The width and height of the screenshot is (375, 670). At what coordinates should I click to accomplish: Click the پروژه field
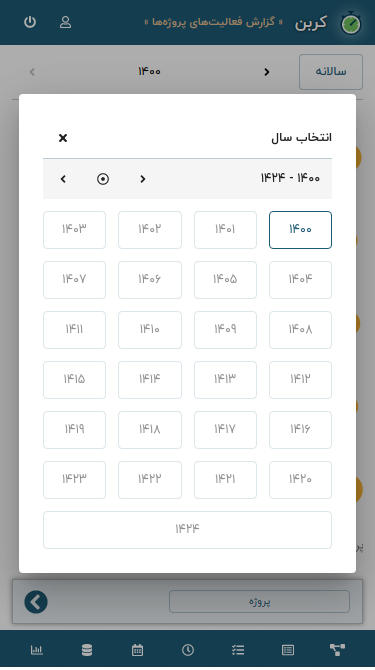point(259,602)
